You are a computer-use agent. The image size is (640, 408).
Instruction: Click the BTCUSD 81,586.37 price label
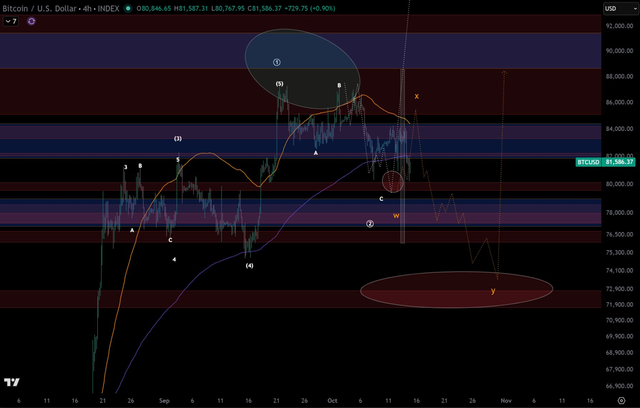click(605, 162)
